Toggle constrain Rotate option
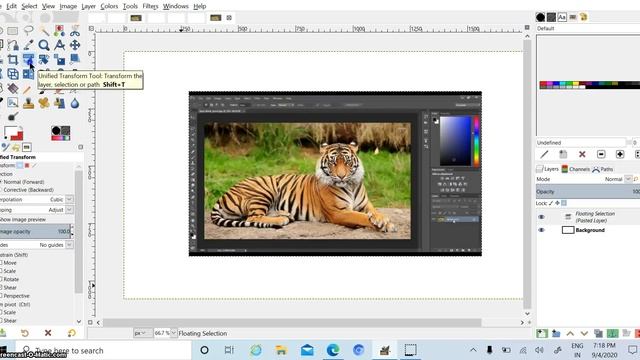This screenshot has width=640, height=360. click(10, 279)
